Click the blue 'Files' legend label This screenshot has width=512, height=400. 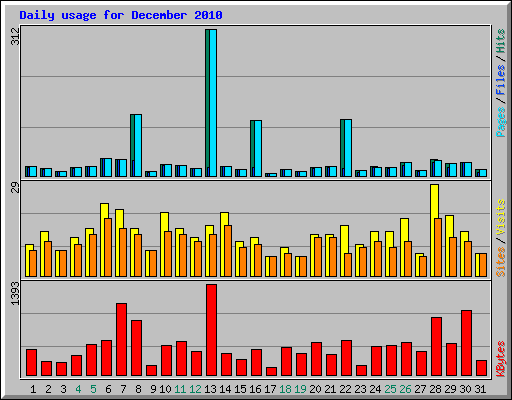pos(500,79)
